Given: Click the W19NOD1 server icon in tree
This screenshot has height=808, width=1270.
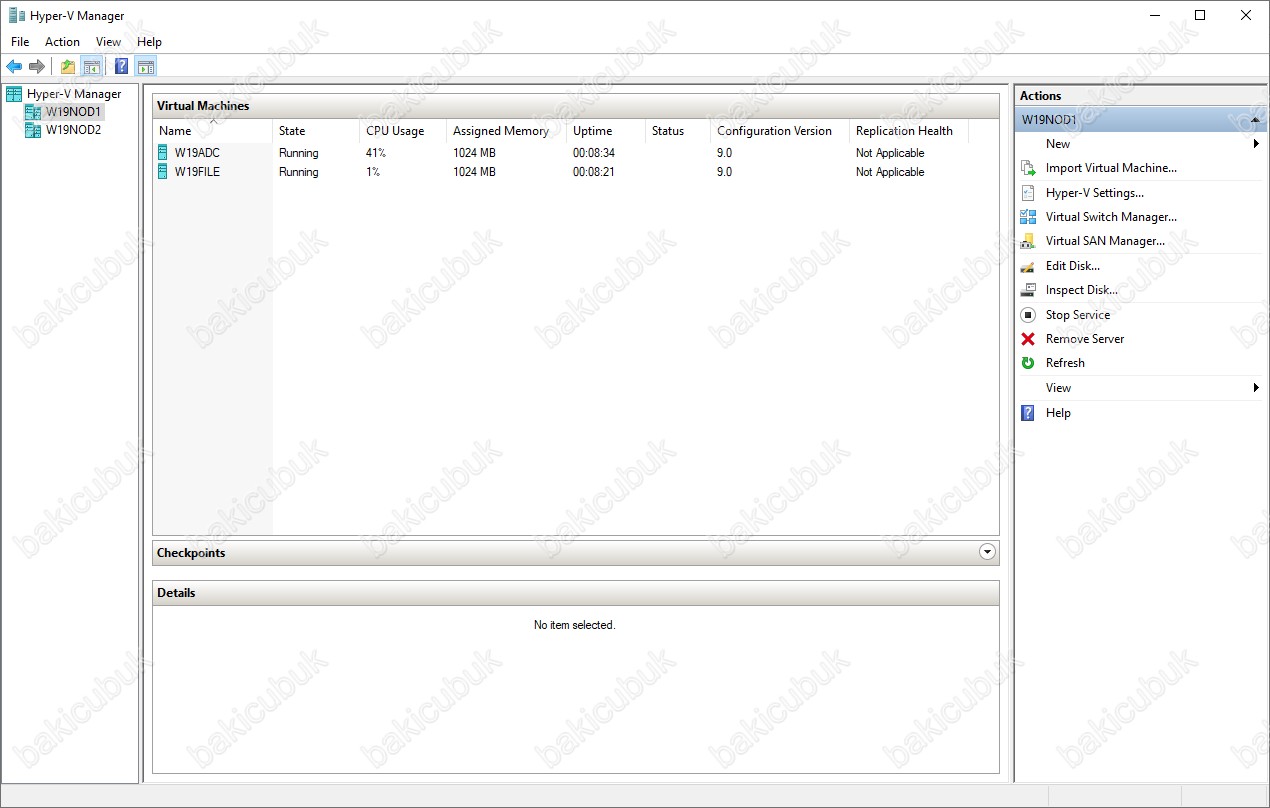Looking at the screenshot, I should (33, 112).
